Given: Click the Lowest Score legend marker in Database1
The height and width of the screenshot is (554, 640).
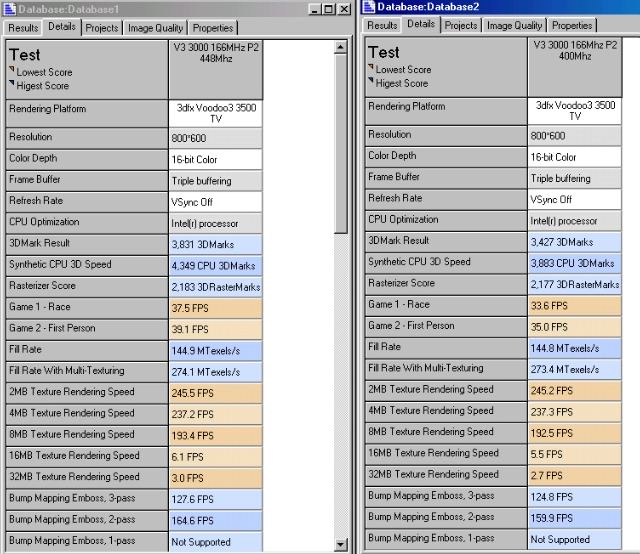Looking at the screenshot, I should pos(11,70).
